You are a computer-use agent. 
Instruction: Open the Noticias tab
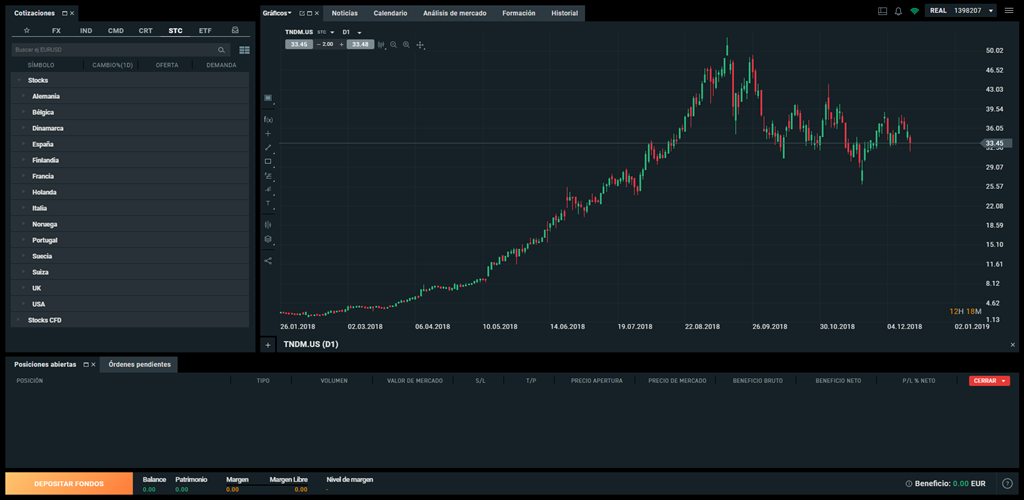(x=345, y=13)
